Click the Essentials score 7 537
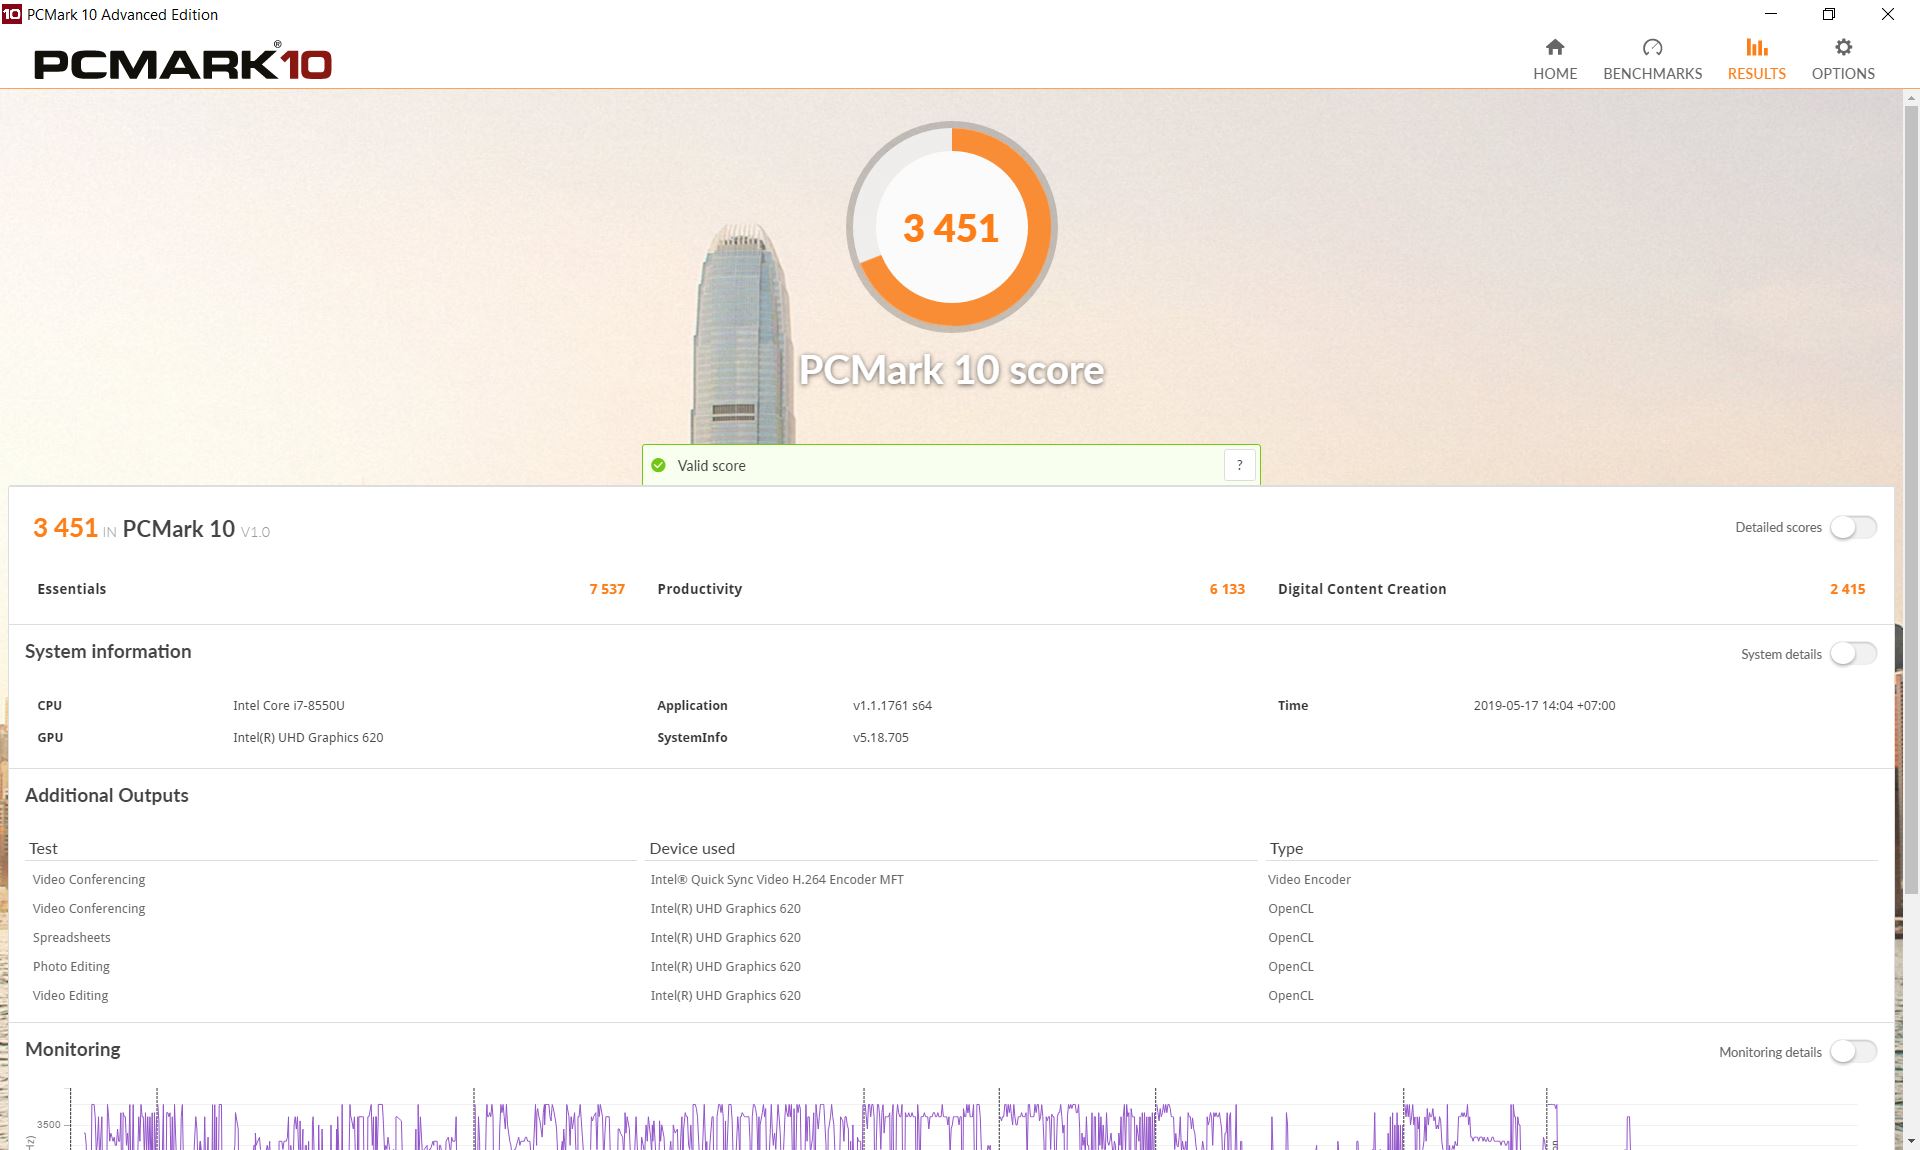 coord(607,589)
